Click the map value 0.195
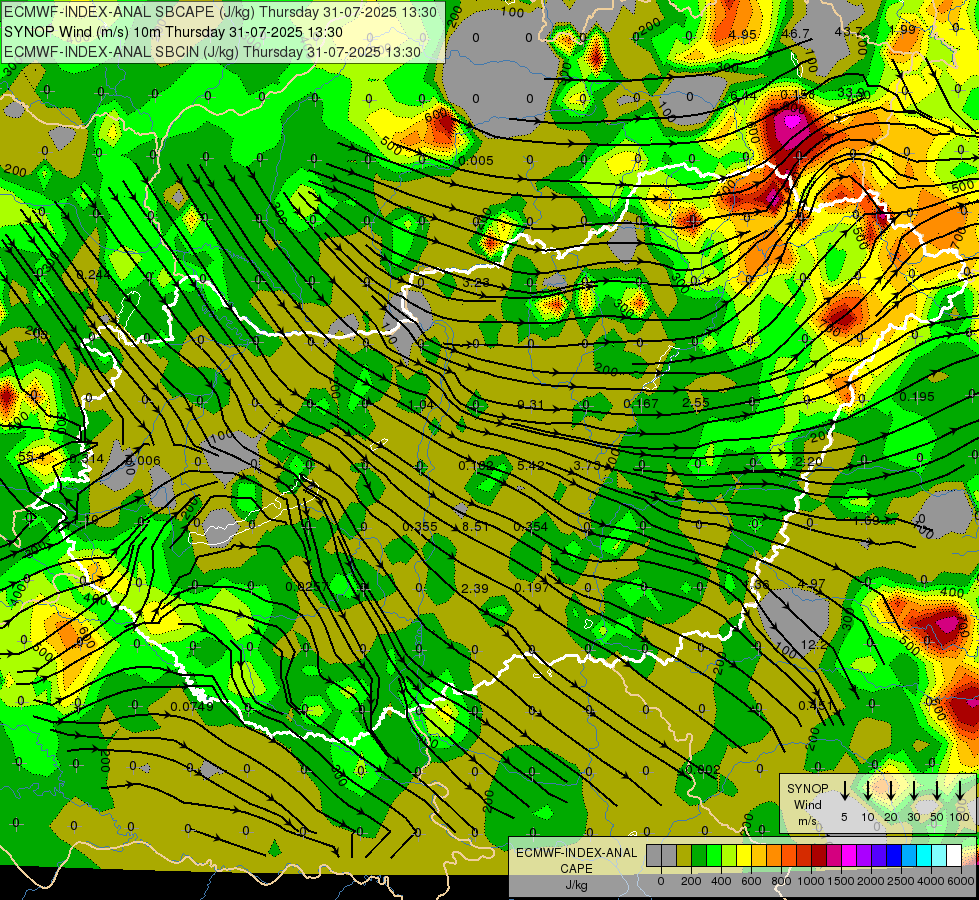Viewport: 979px width, 900px height. (x=917, y=397)
